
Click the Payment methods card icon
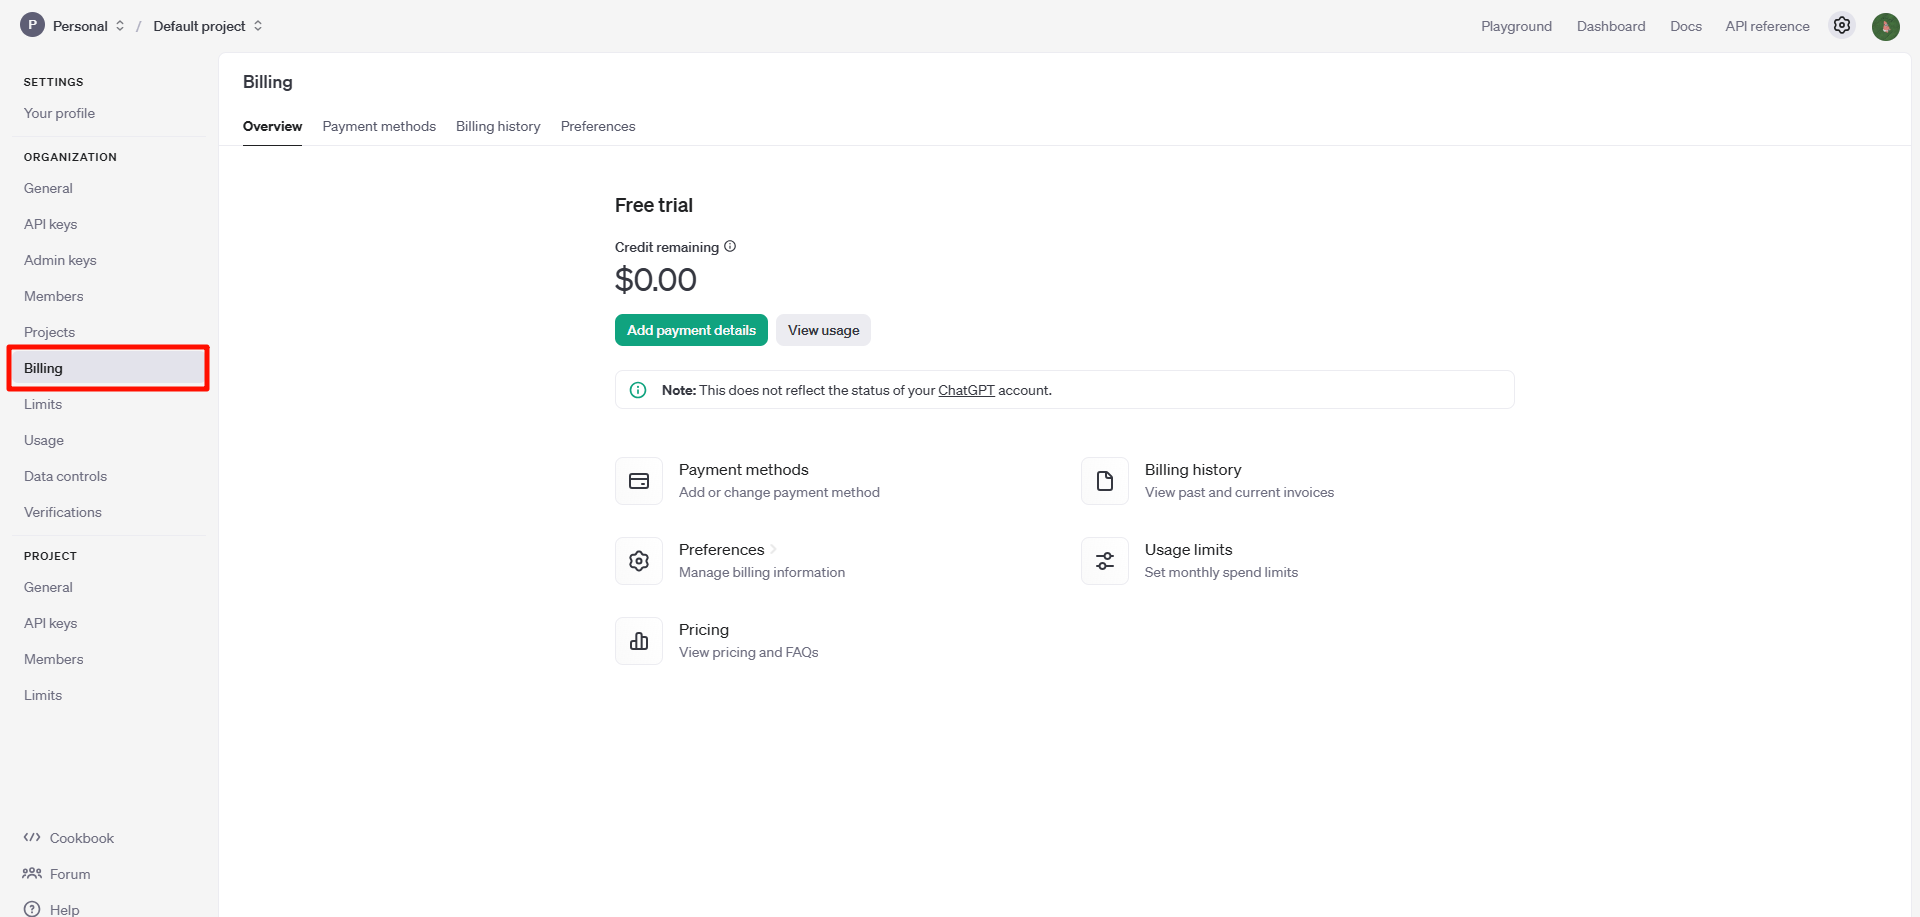pyautogui.click(x=639, y=481)
